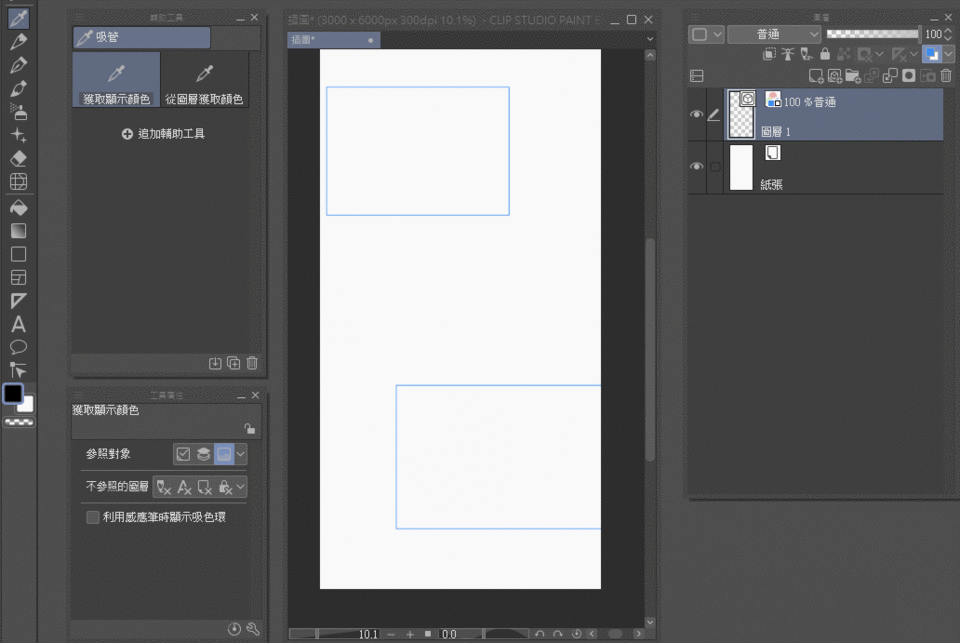This screenshot has width=960, height=643.
Task: Select the Fill bucket tool
Action: coord(18,208)
